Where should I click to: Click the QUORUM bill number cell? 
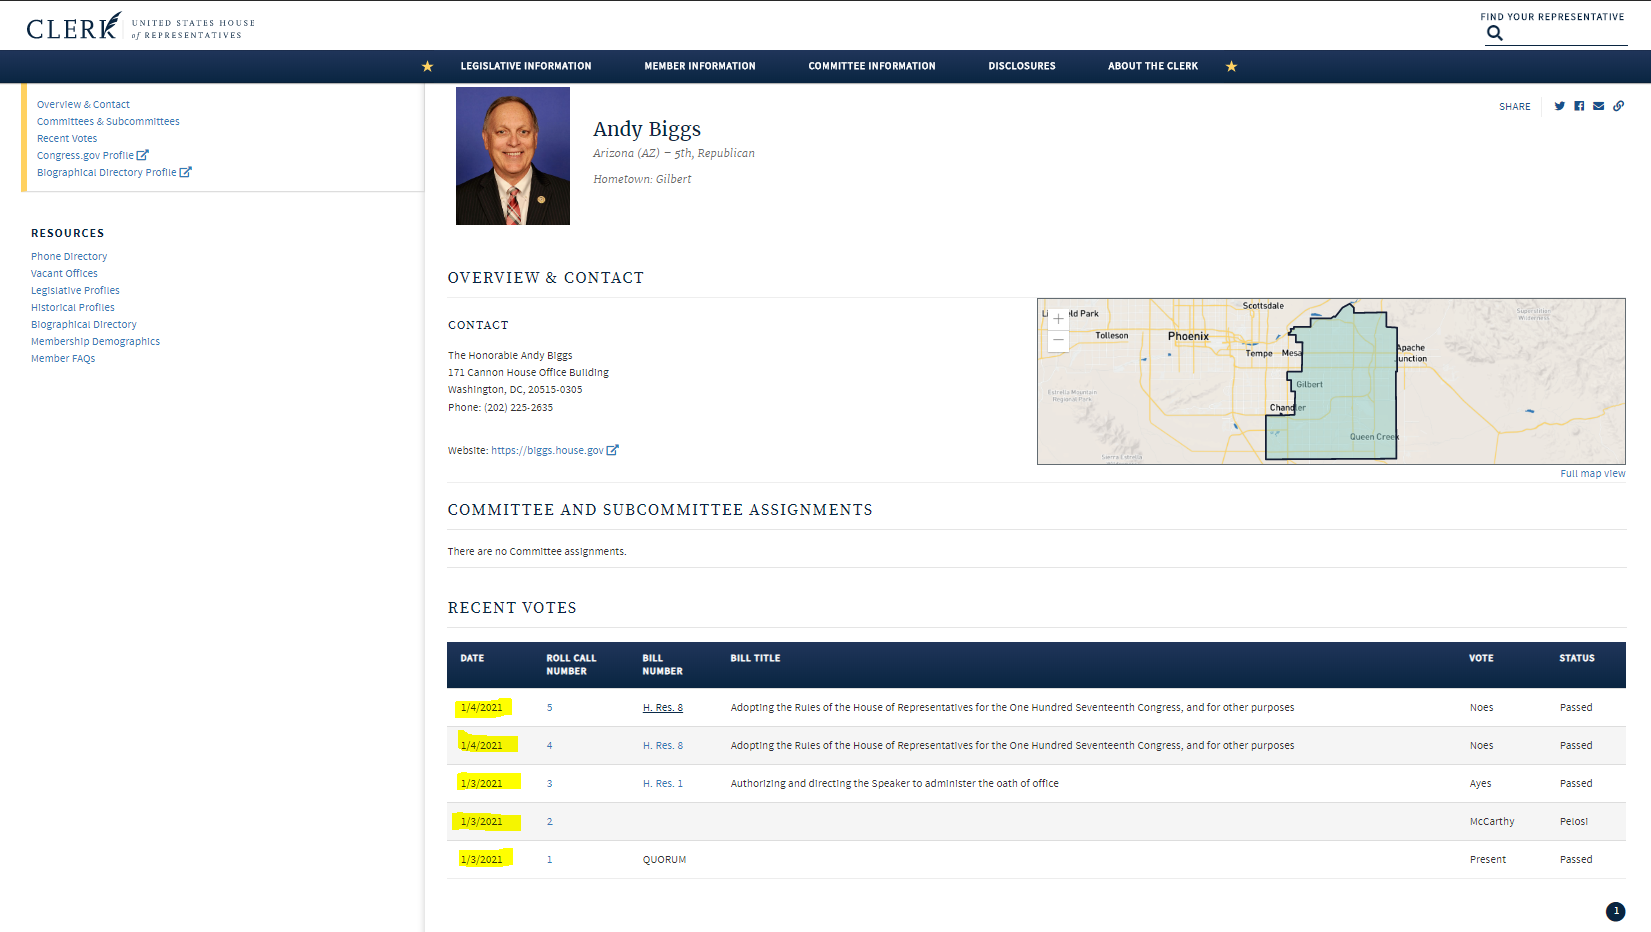coord(664,859)
